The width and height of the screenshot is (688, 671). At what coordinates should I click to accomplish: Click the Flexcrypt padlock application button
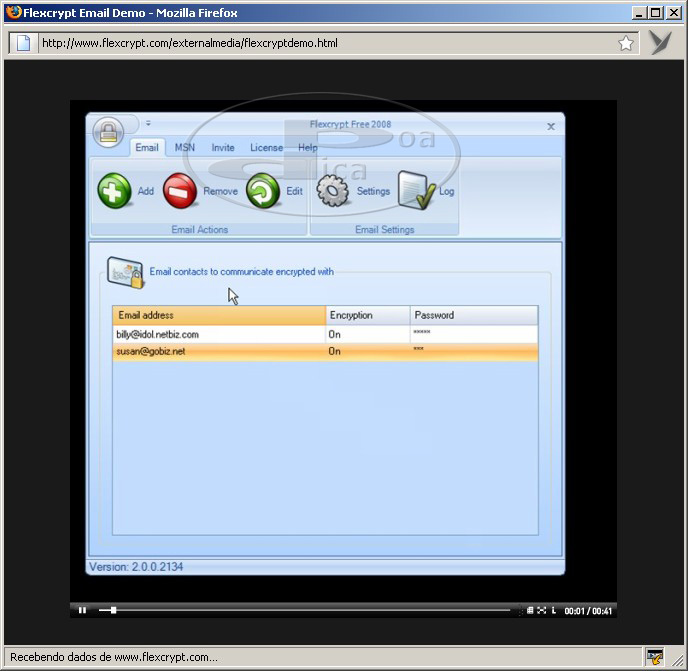pos(108,131)
